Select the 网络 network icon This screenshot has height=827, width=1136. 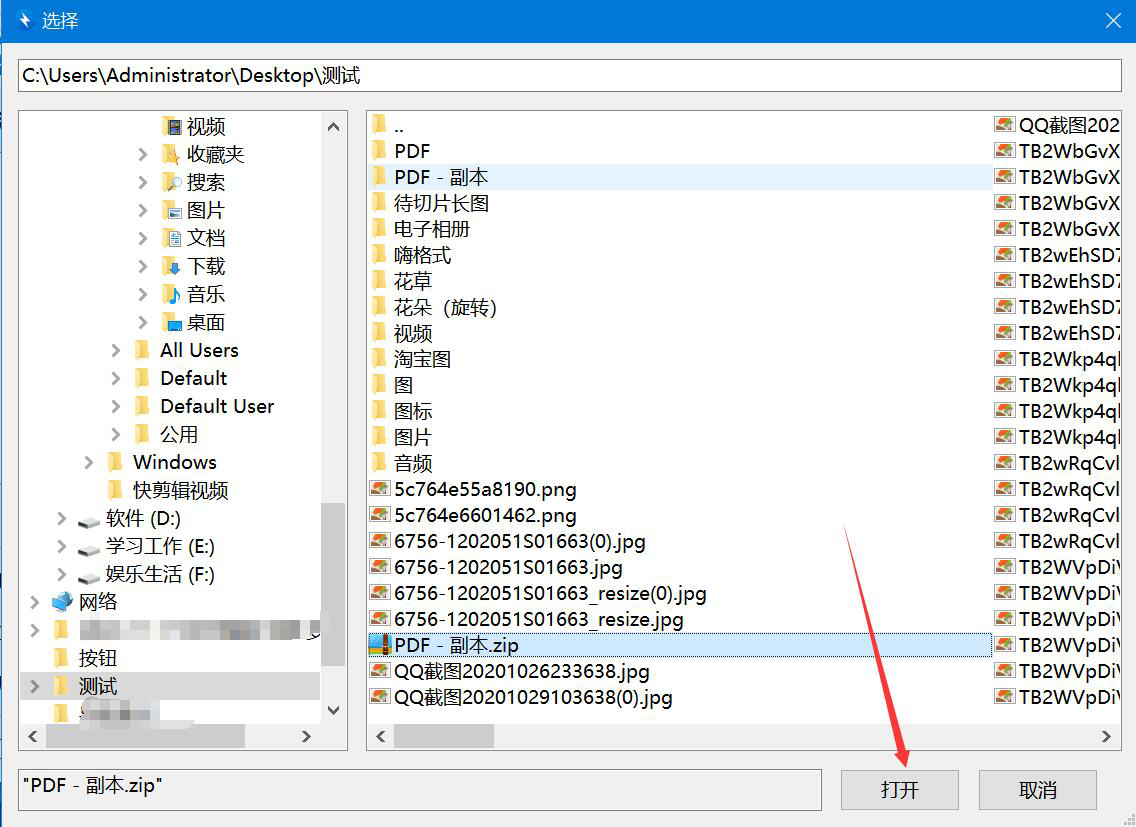coord(62,602)
